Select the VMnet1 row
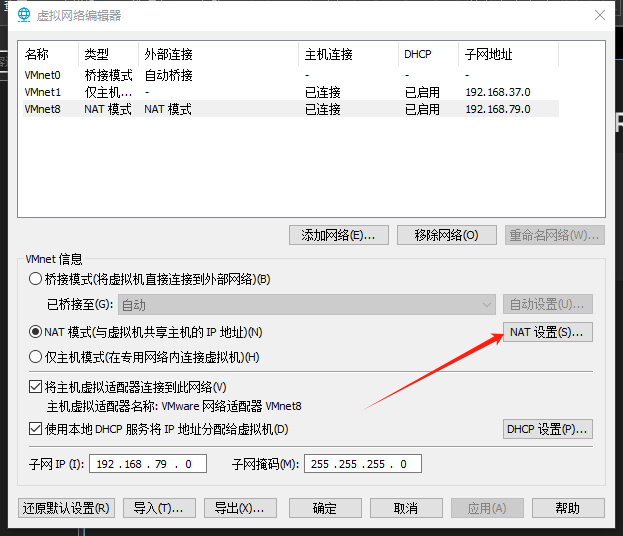 tap(291, 92)
